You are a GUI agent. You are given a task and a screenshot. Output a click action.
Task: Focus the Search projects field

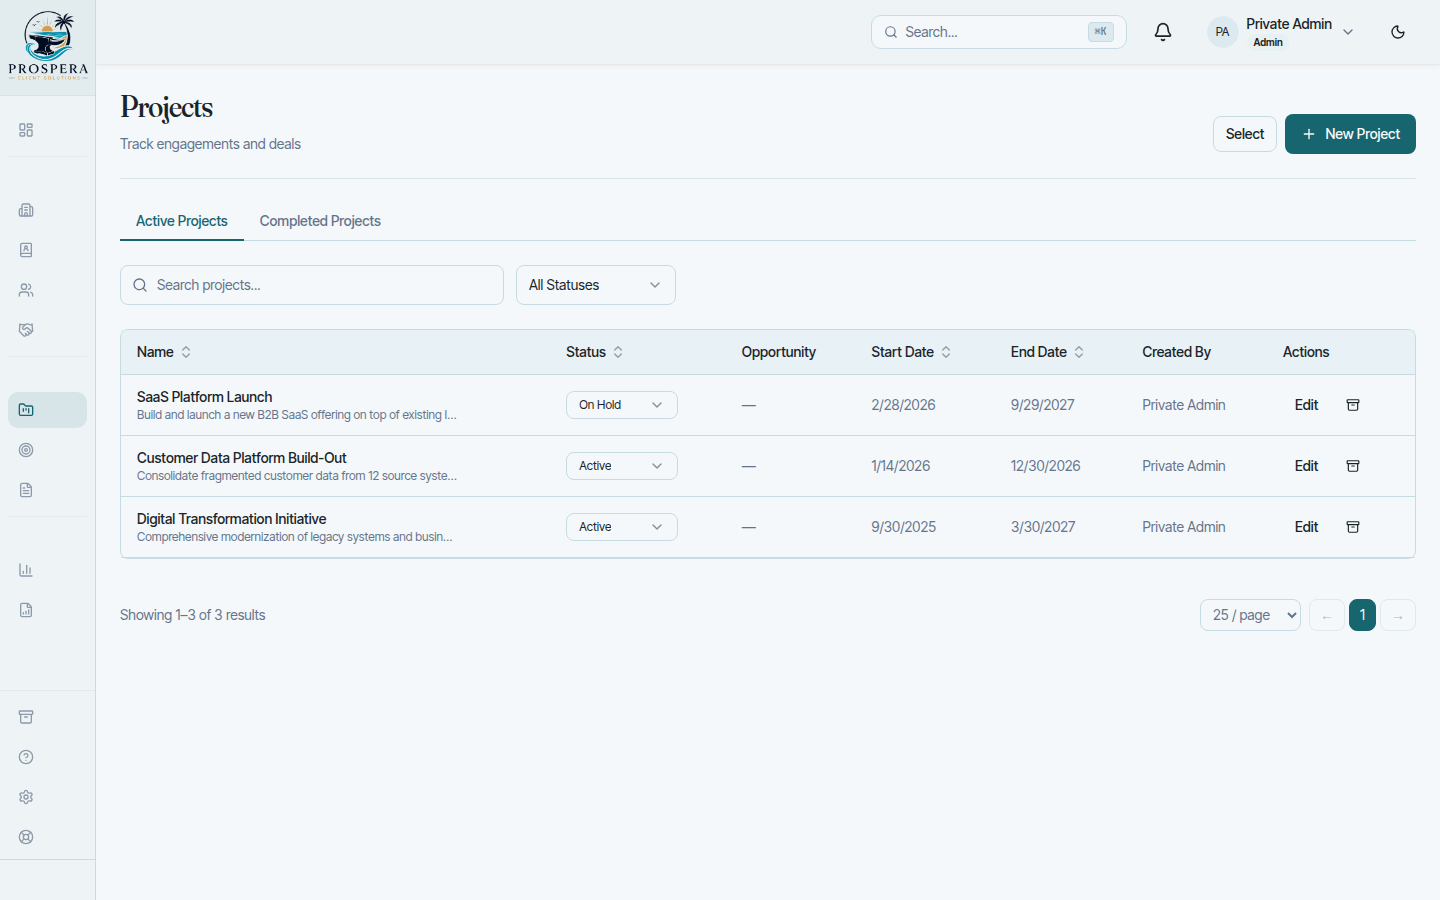click(x=312, y=285)
